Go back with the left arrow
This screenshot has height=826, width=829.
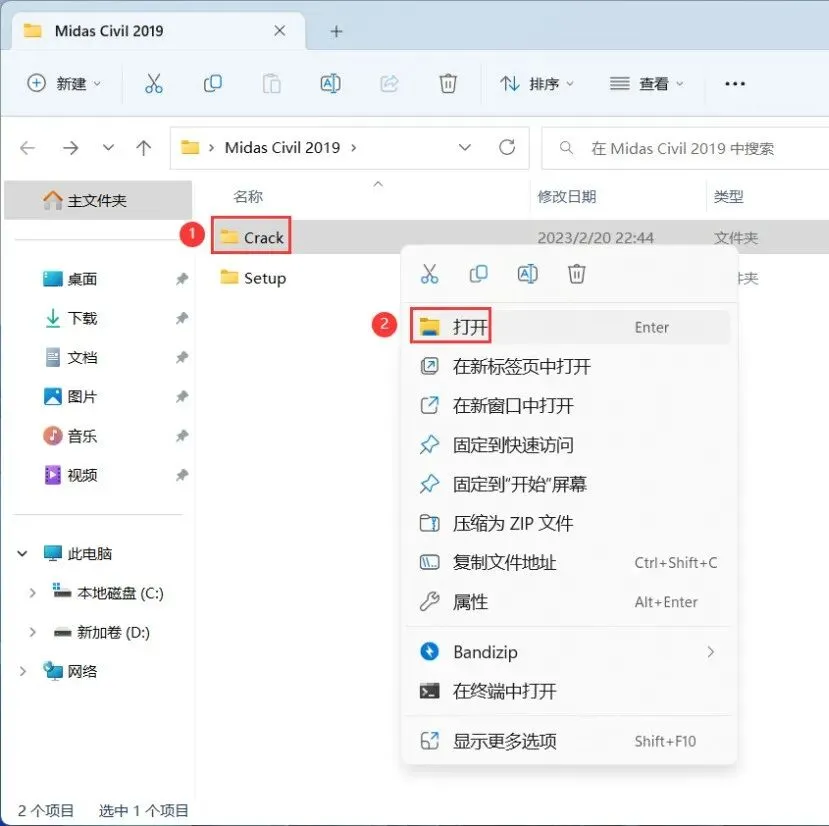pos(27,148)
